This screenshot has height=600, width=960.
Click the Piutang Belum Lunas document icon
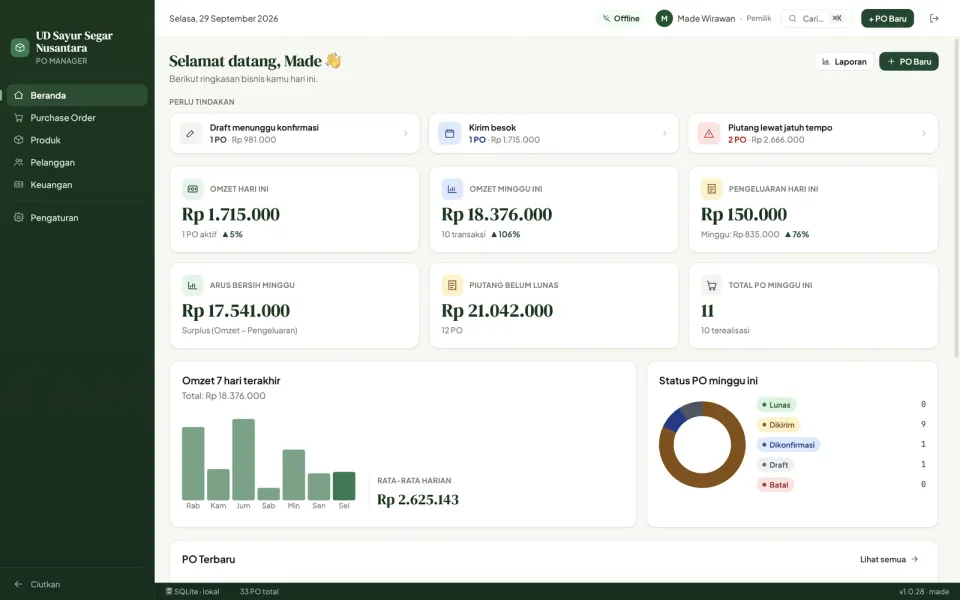click(x=452, y=285)
